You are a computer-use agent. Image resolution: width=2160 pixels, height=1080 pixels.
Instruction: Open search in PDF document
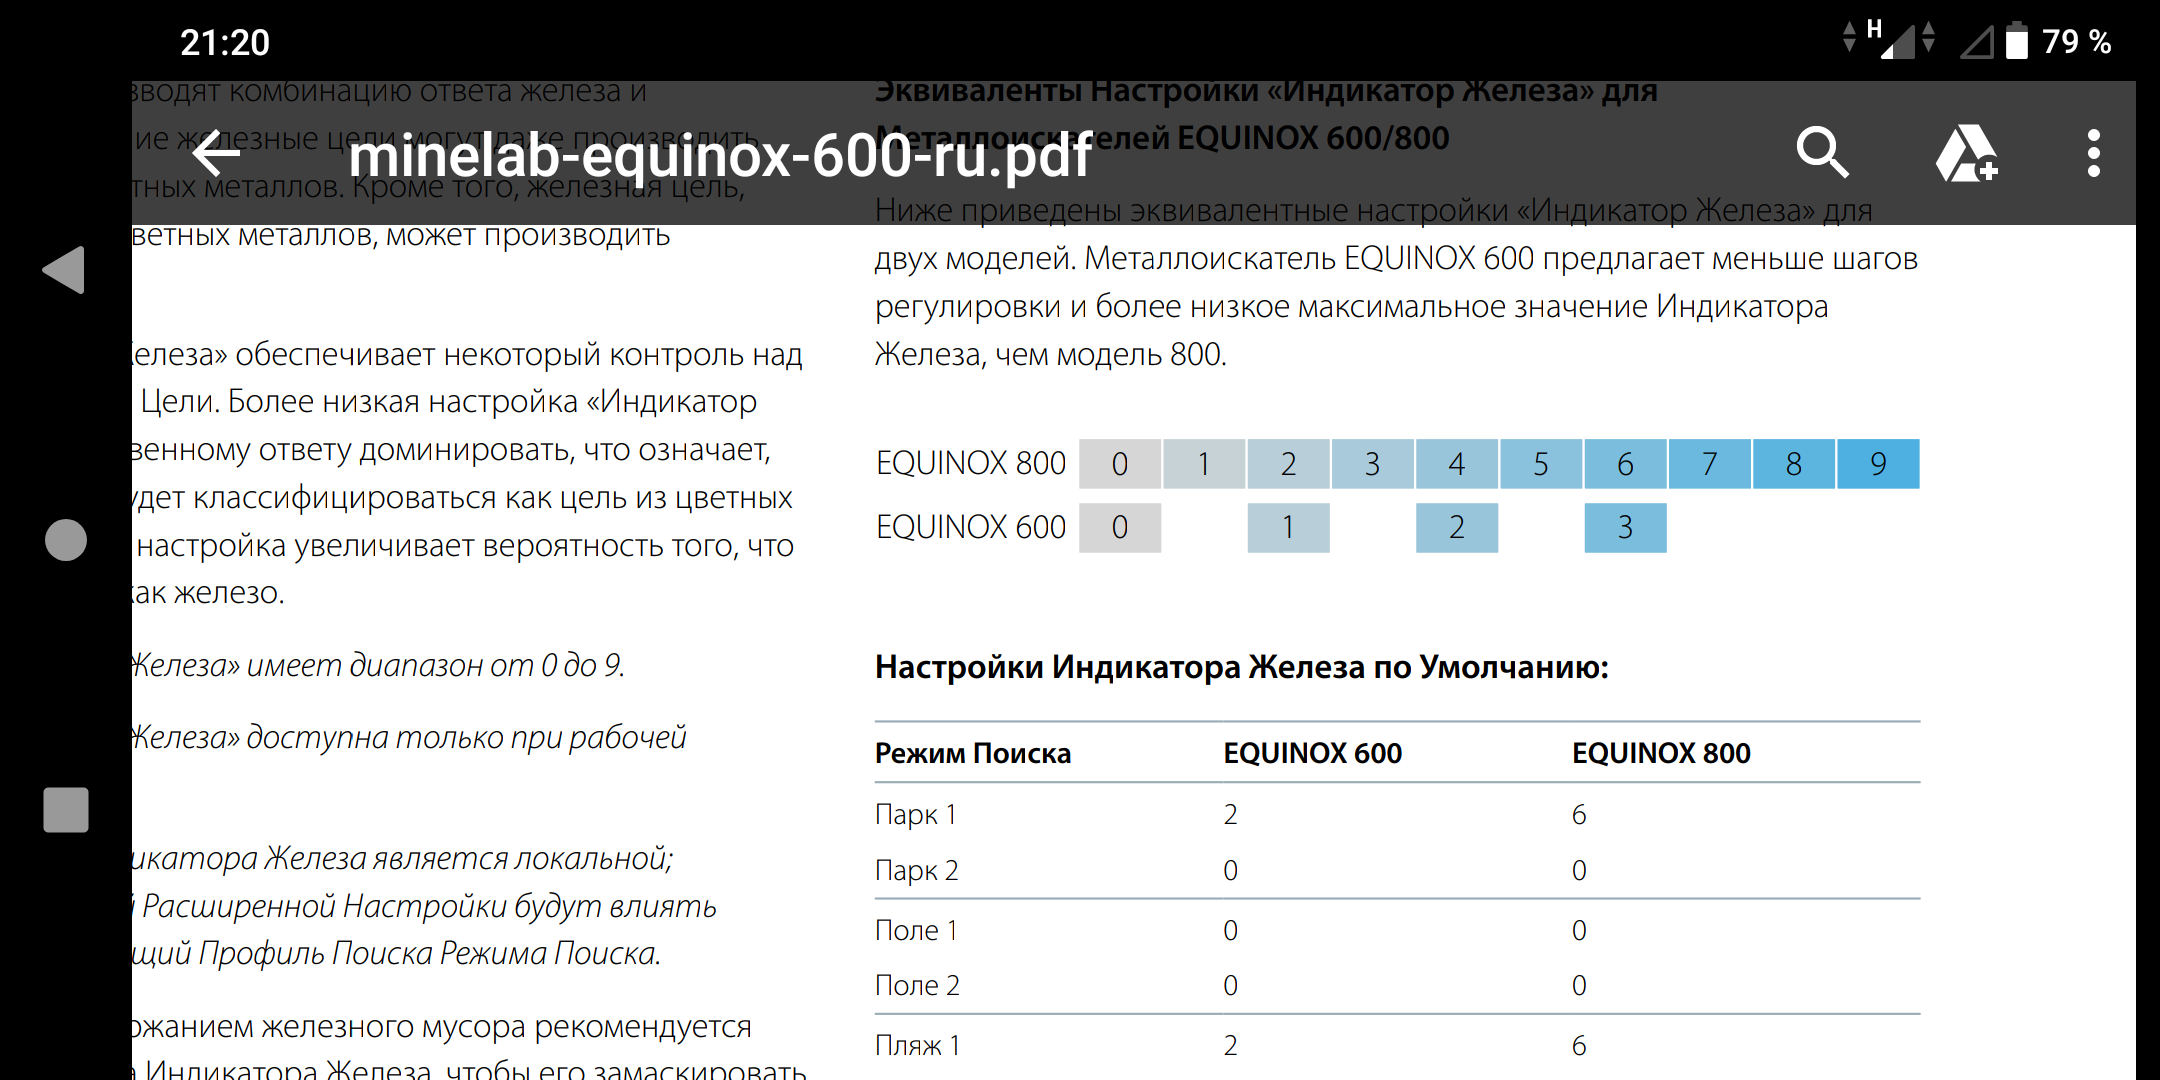click(x=1822, y=153)
